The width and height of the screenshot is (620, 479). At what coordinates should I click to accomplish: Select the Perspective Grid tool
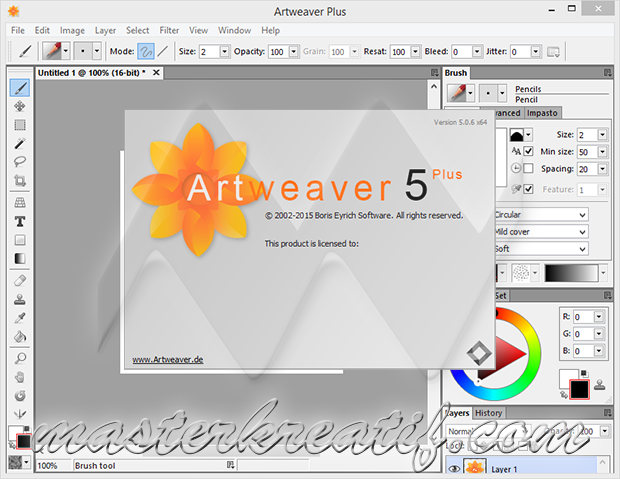coord(20,203)
